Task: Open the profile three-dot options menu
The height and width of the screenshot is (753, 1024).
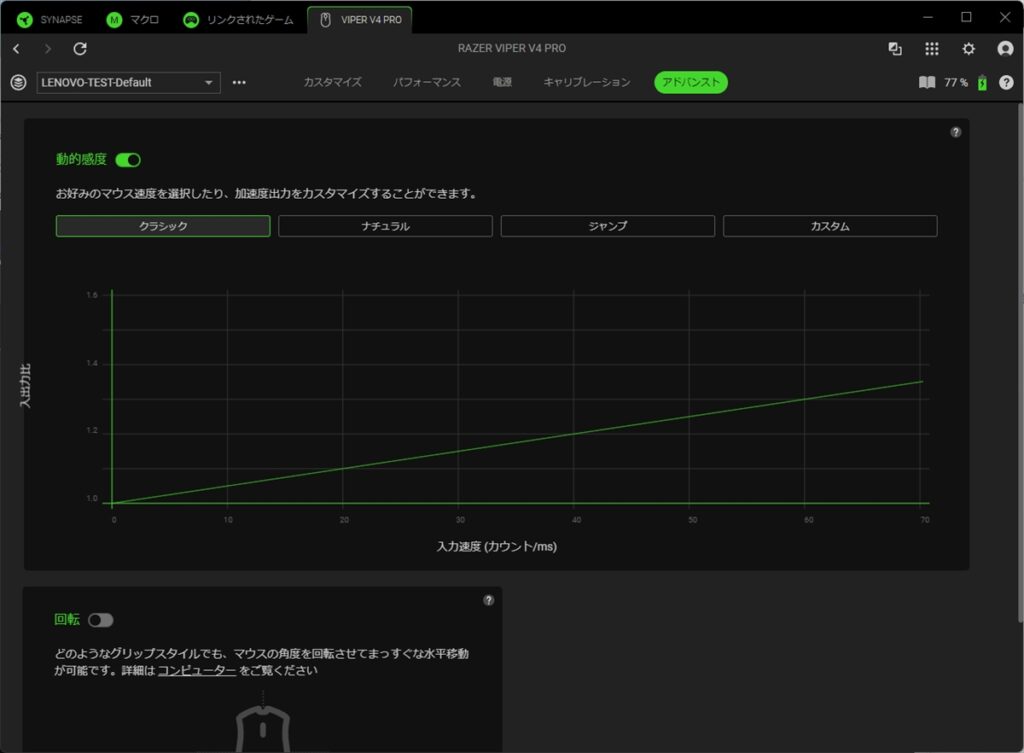Action: (239, 83)
